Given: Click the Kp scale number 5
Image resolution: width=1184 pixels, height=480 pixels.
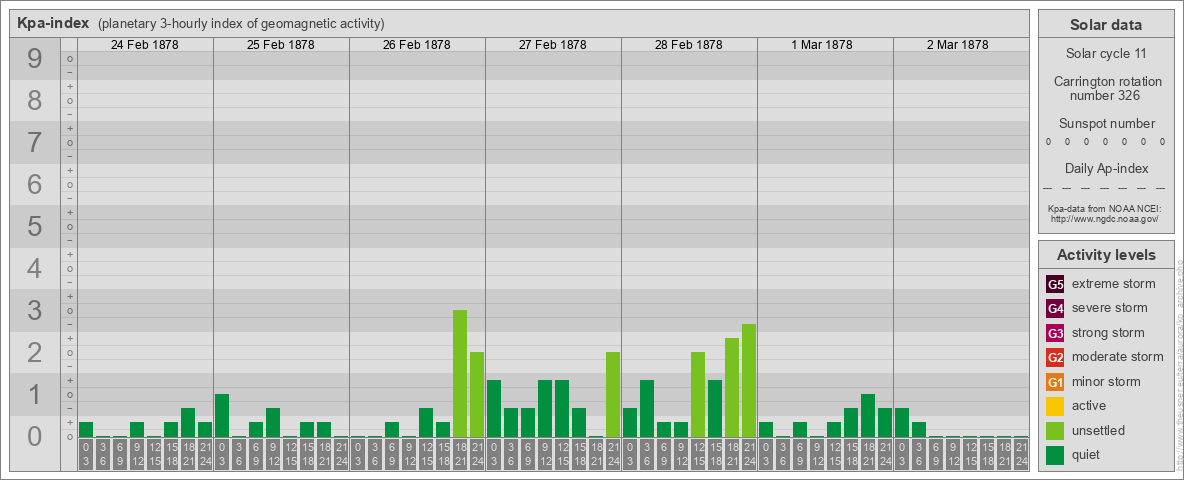Looking at the screenshot, I should pyautogui.click(x=34, y=226).
